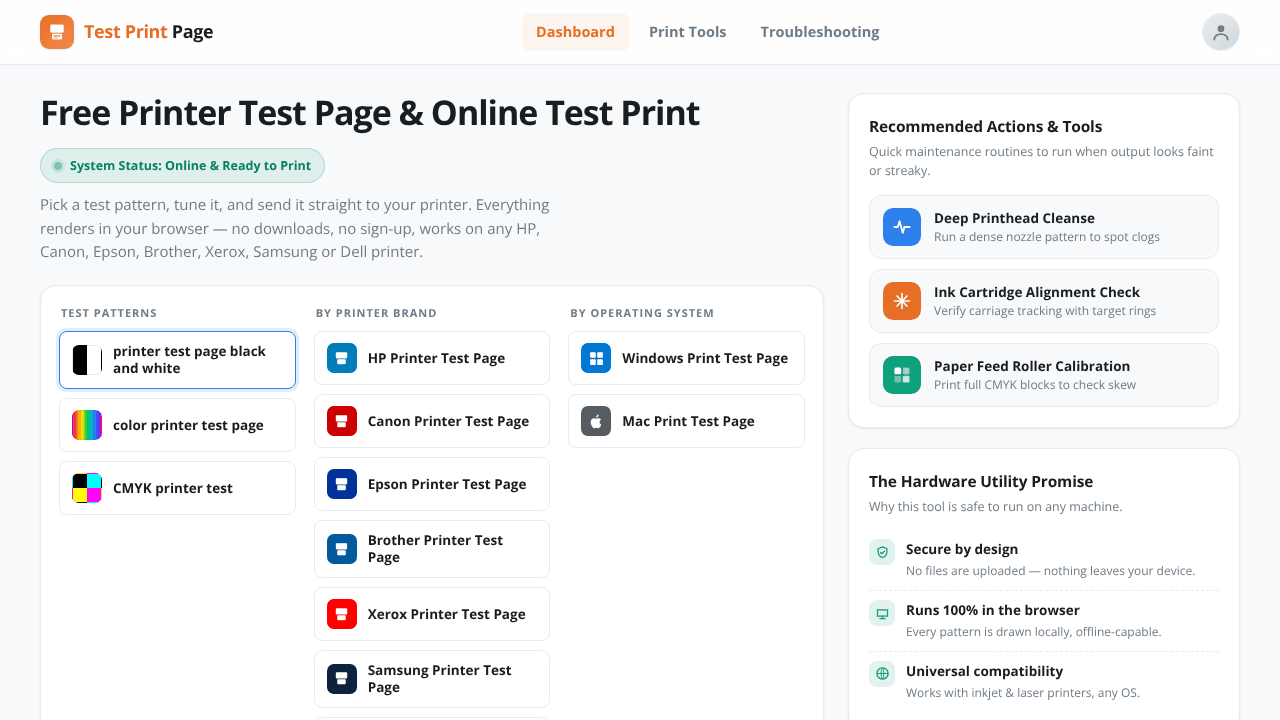This screenshot has width=1280, height=720.
Task: Click the Xerox printer brand icon
Action: click(x=342, y=614)
